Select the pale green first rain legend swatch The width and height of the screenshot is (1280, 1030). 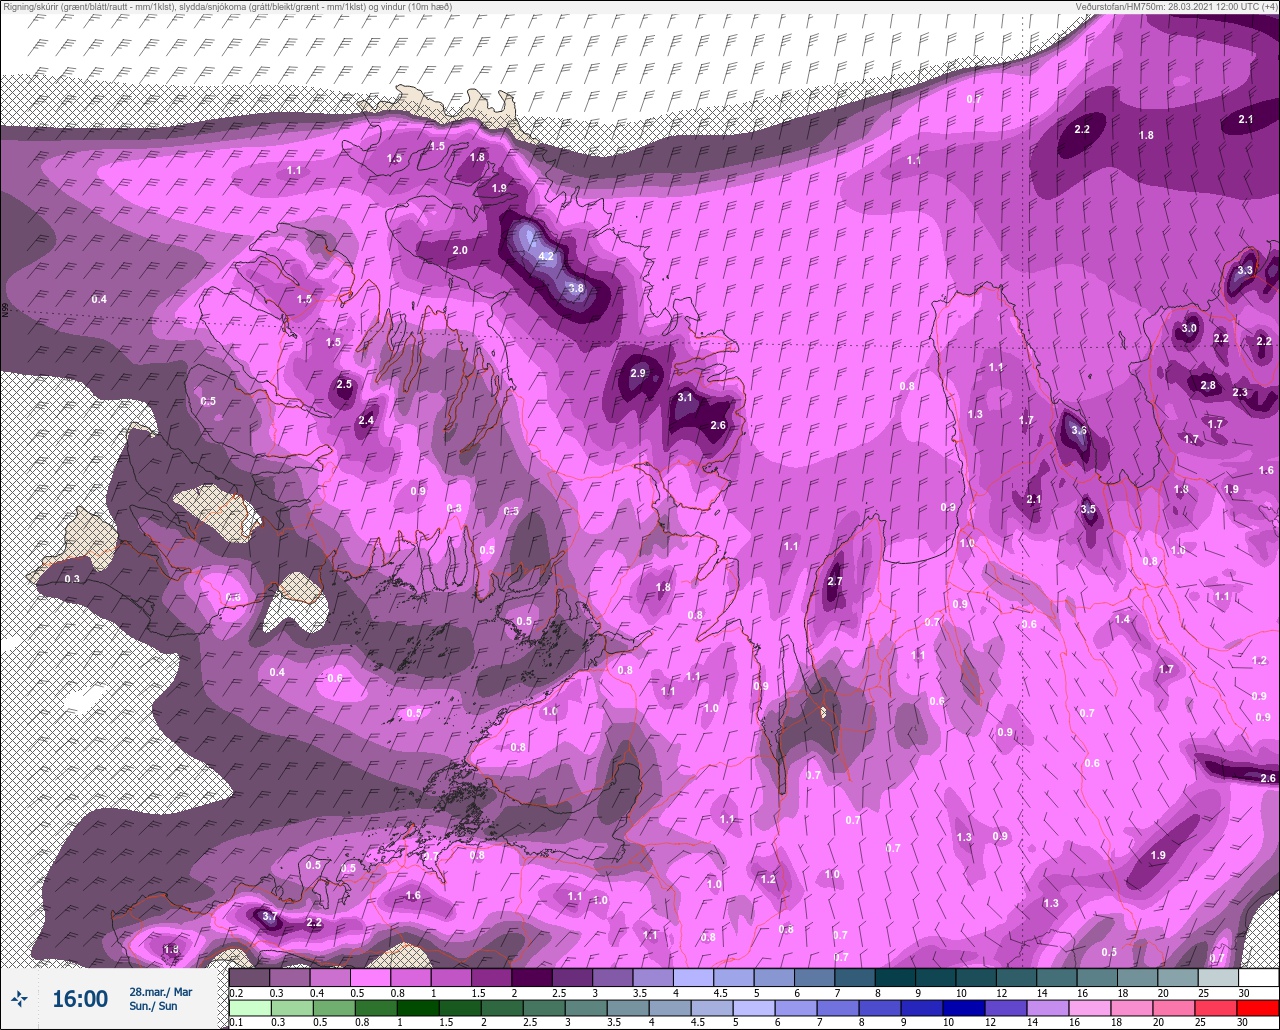point(249,1007)
